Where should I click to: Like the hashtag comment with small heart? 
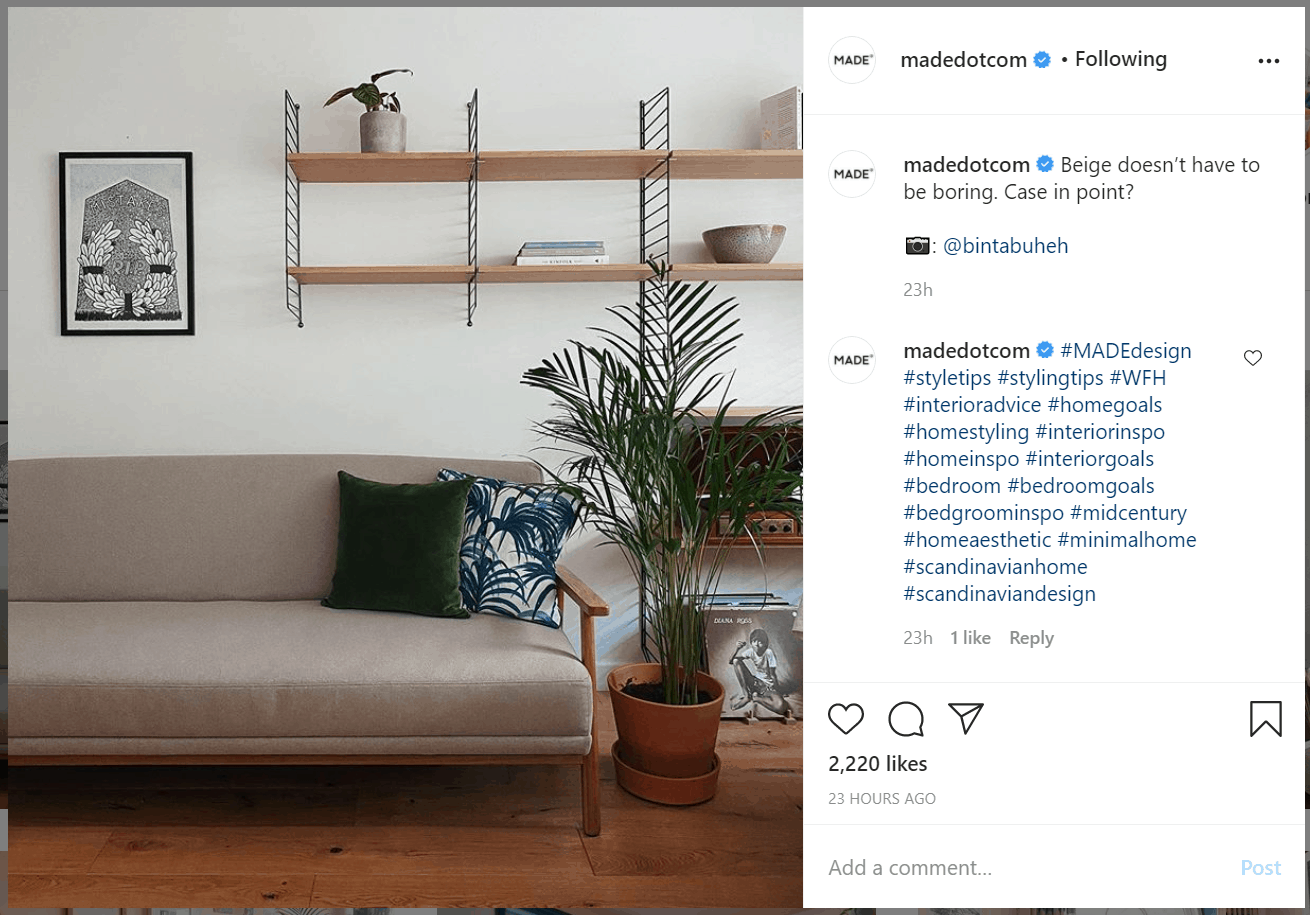coord(1253,358)
